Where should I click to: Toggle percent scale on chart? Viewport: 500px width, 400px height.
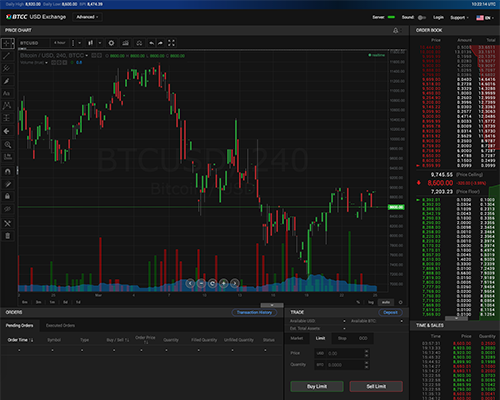[x=358, y=302]
